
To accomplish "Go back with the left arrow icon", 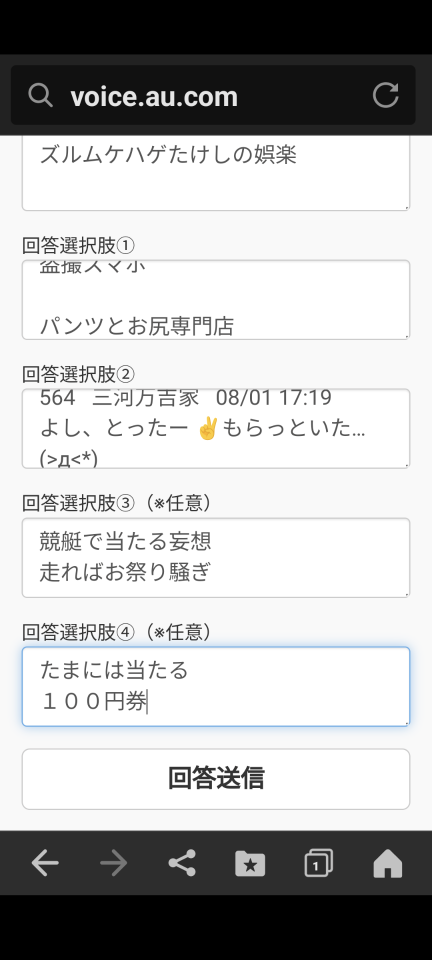I will [45, 863].
